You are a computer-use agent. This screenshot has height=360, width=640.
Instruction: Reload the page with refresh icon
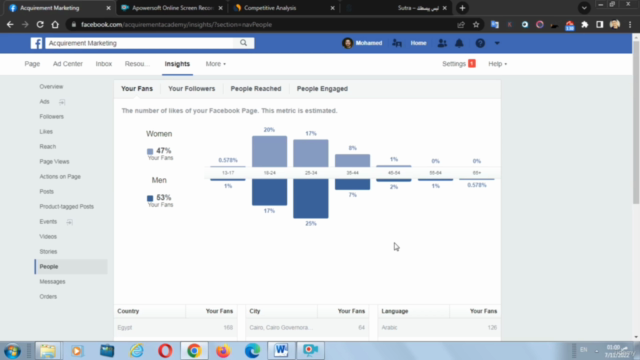[40, 24]
